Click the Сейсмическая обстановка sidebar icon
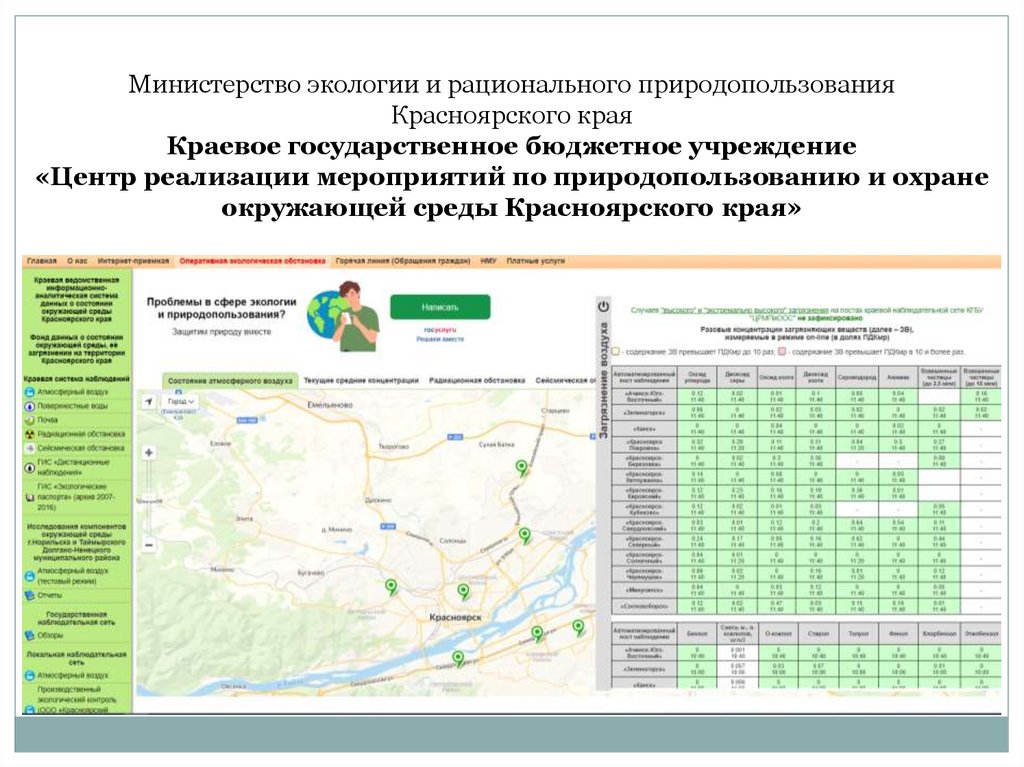The width and height of the screenshot is (1024, 767). pyautogui.click(x=28, y=449)
